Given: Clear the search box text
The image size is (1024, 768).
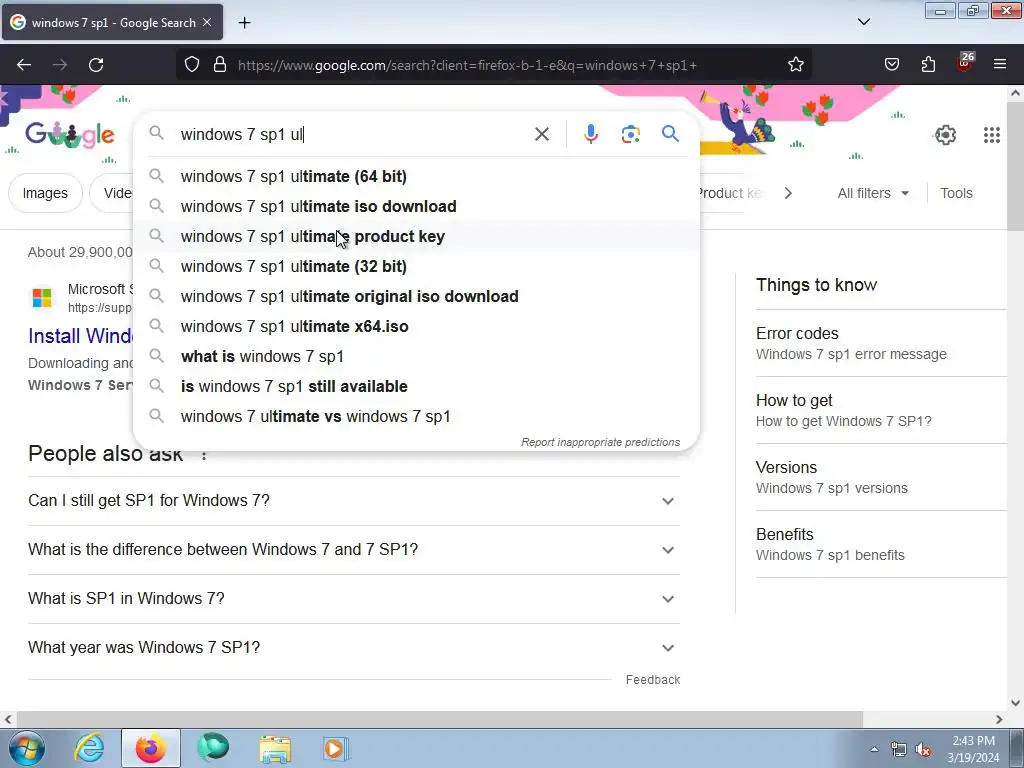Looking at the screenshot, I should point(541,135).
